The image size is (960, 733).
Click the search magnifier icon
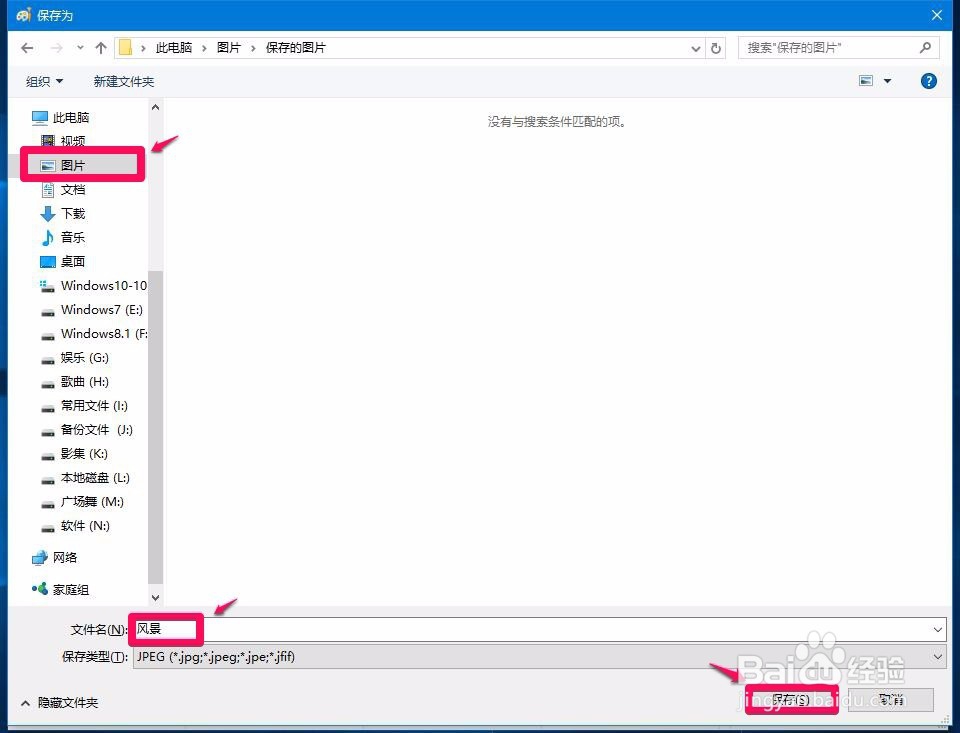pos(925,47)
